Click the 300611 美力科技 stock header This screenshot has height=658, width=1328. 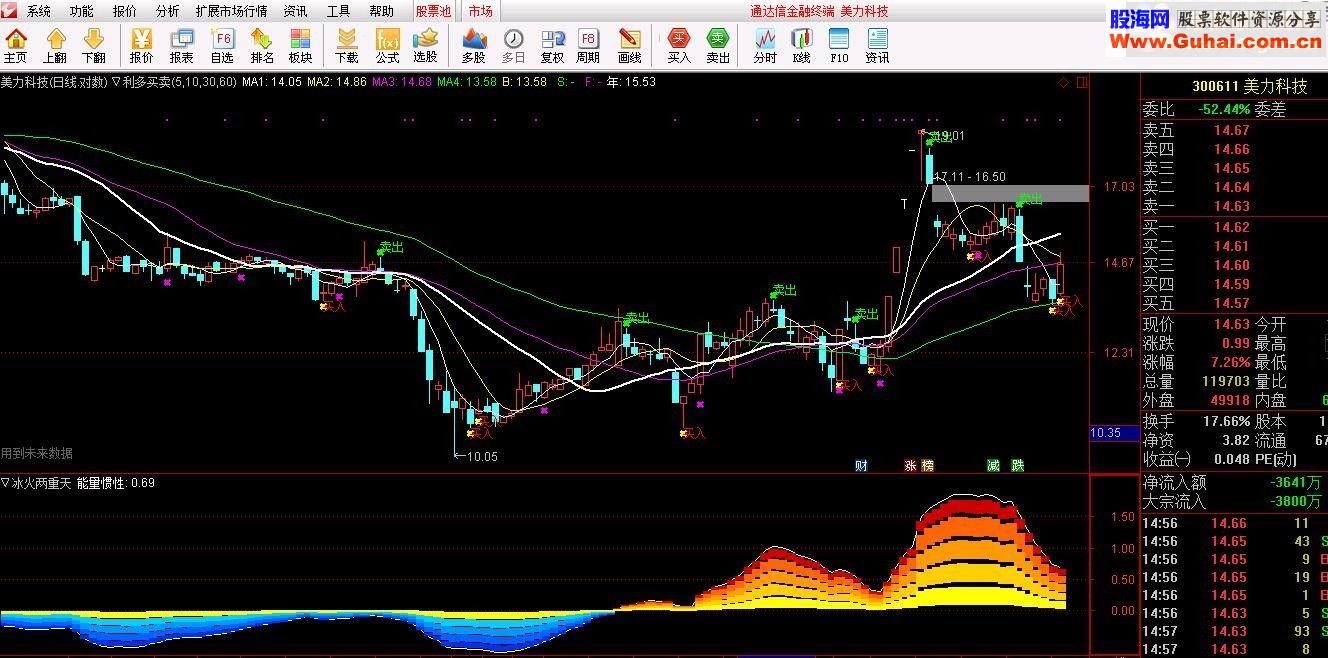click(x=1249, y=86)
